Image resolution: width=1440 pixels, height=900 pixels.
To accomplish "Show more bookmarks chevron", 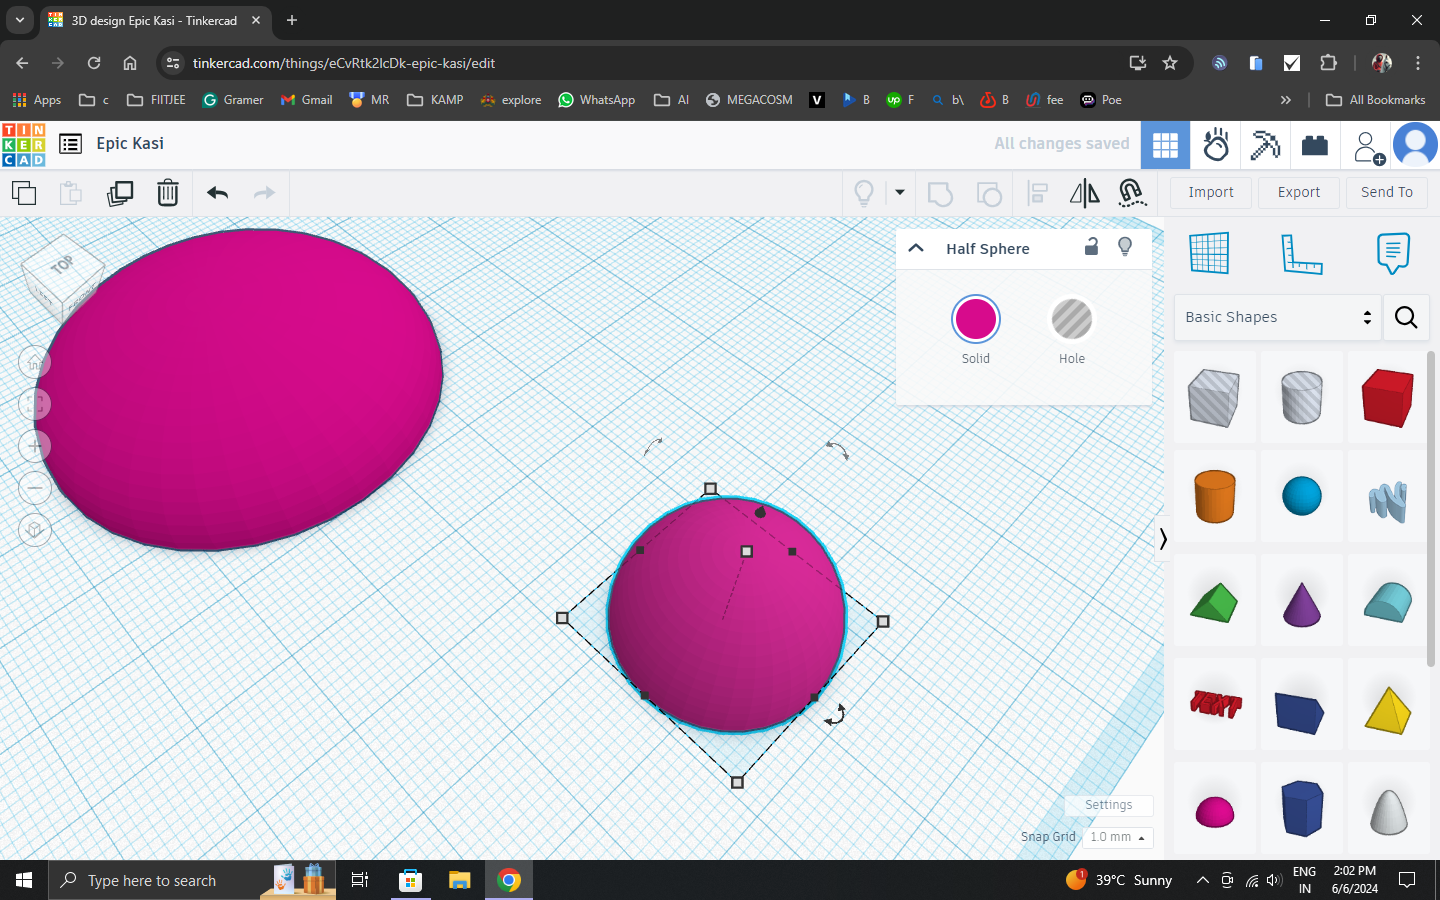I will [1286, 100].
